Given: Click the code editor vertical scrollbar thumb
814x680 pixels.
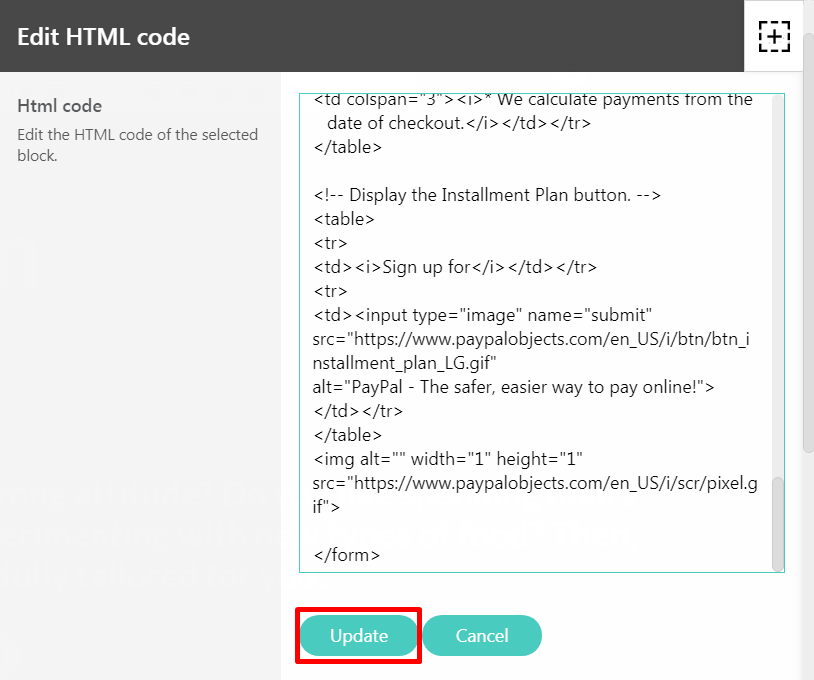Looking at the screenshot, I should click(778, 524).
